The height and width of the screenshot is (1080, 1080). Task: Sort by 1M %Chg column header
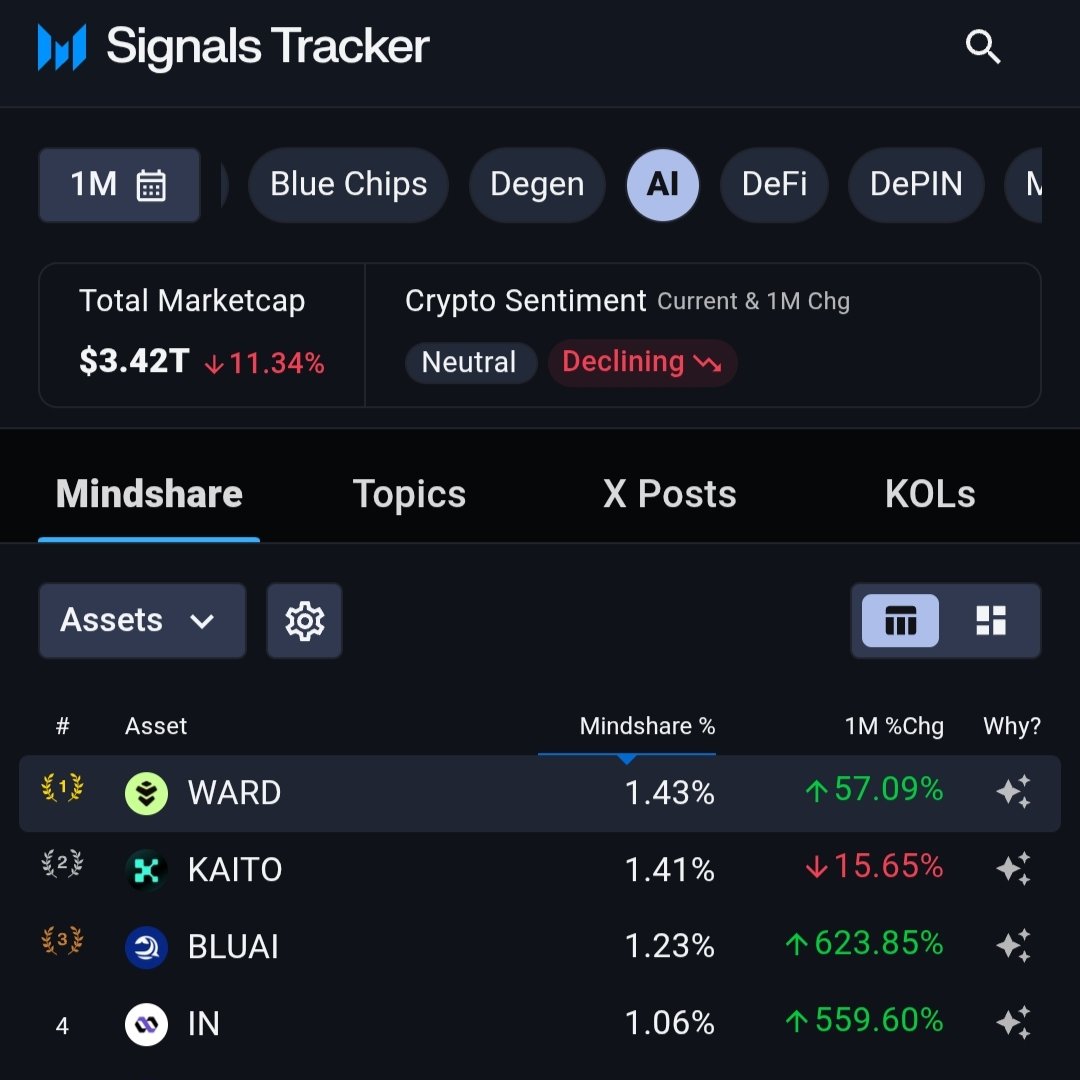[894, 726]
